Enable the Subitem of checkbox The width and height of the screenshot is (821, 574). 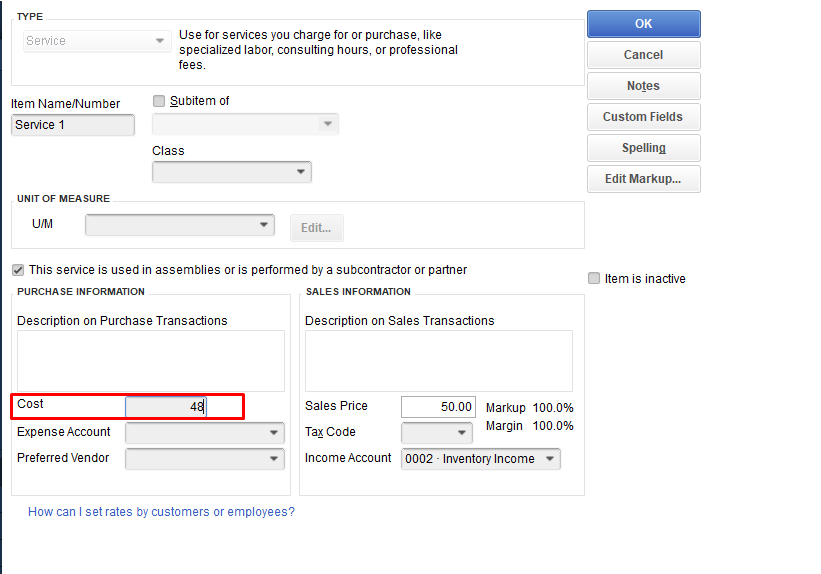coord(159,101)
